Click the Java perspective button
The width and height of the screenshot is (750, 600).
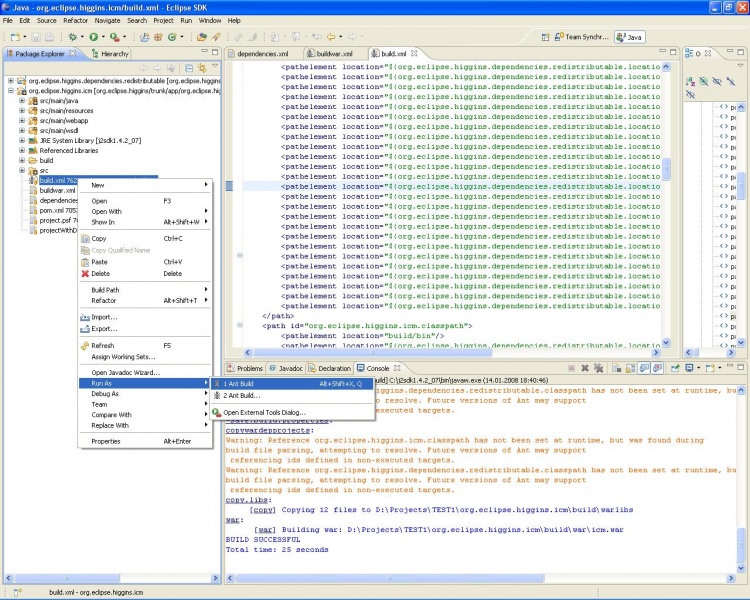tap(629, 37)
